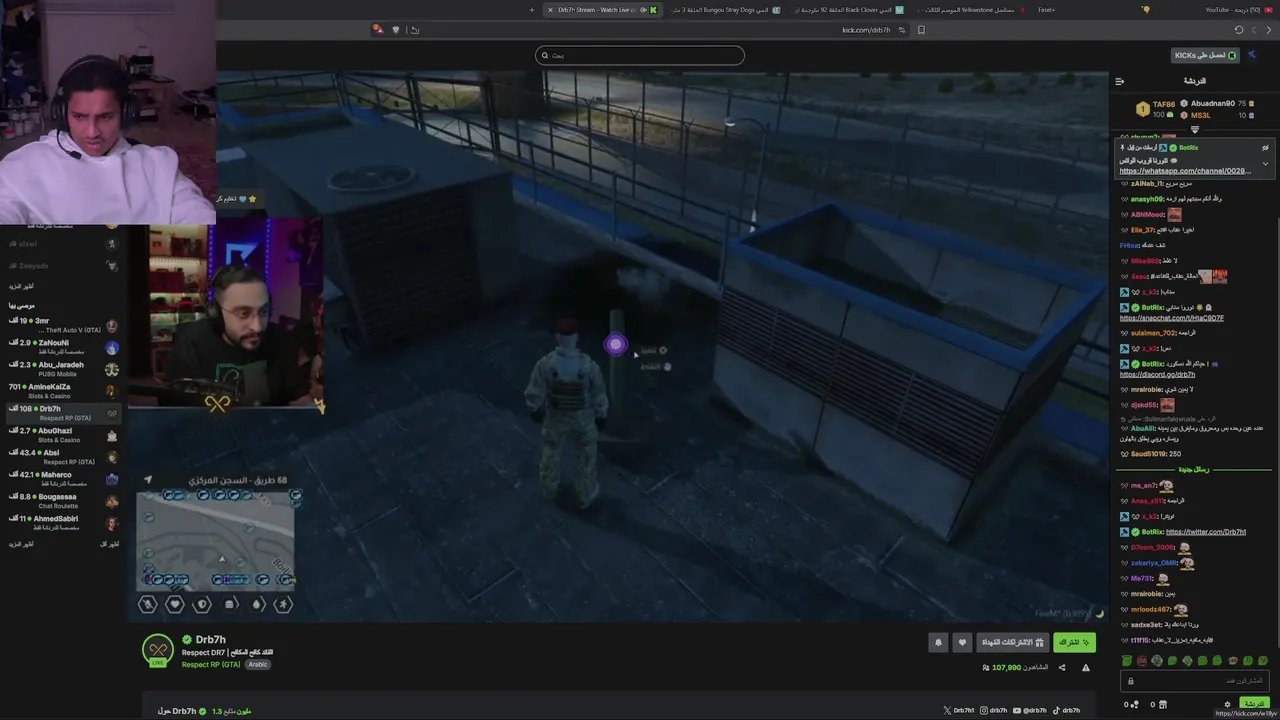Viewport: 1280px width, 720px height.
Task: Click the green subscribe button
Action: pos(1074,642)
